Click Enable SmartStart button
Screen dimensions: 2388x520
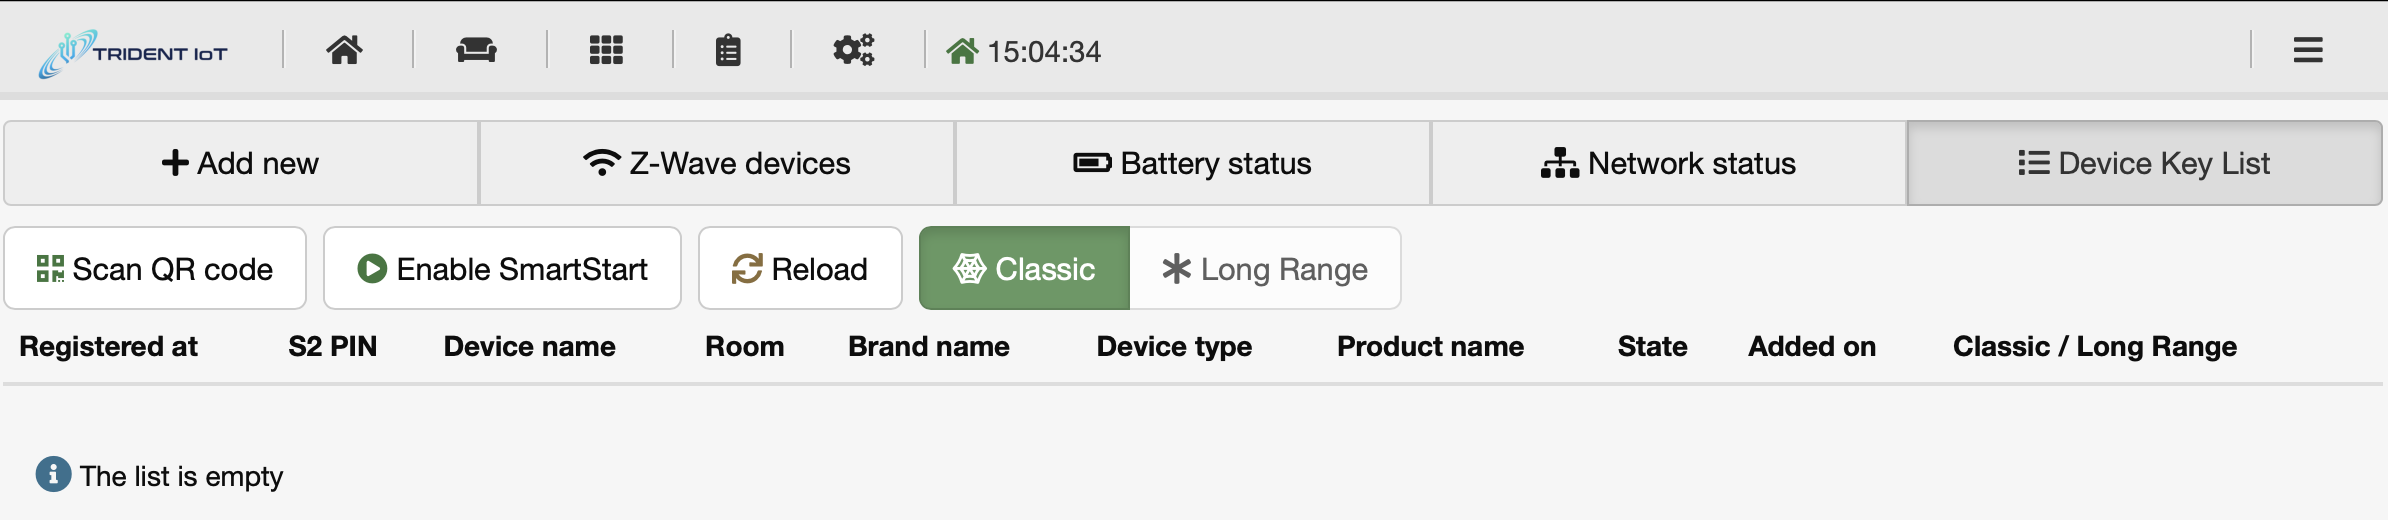tap(502, 268)
